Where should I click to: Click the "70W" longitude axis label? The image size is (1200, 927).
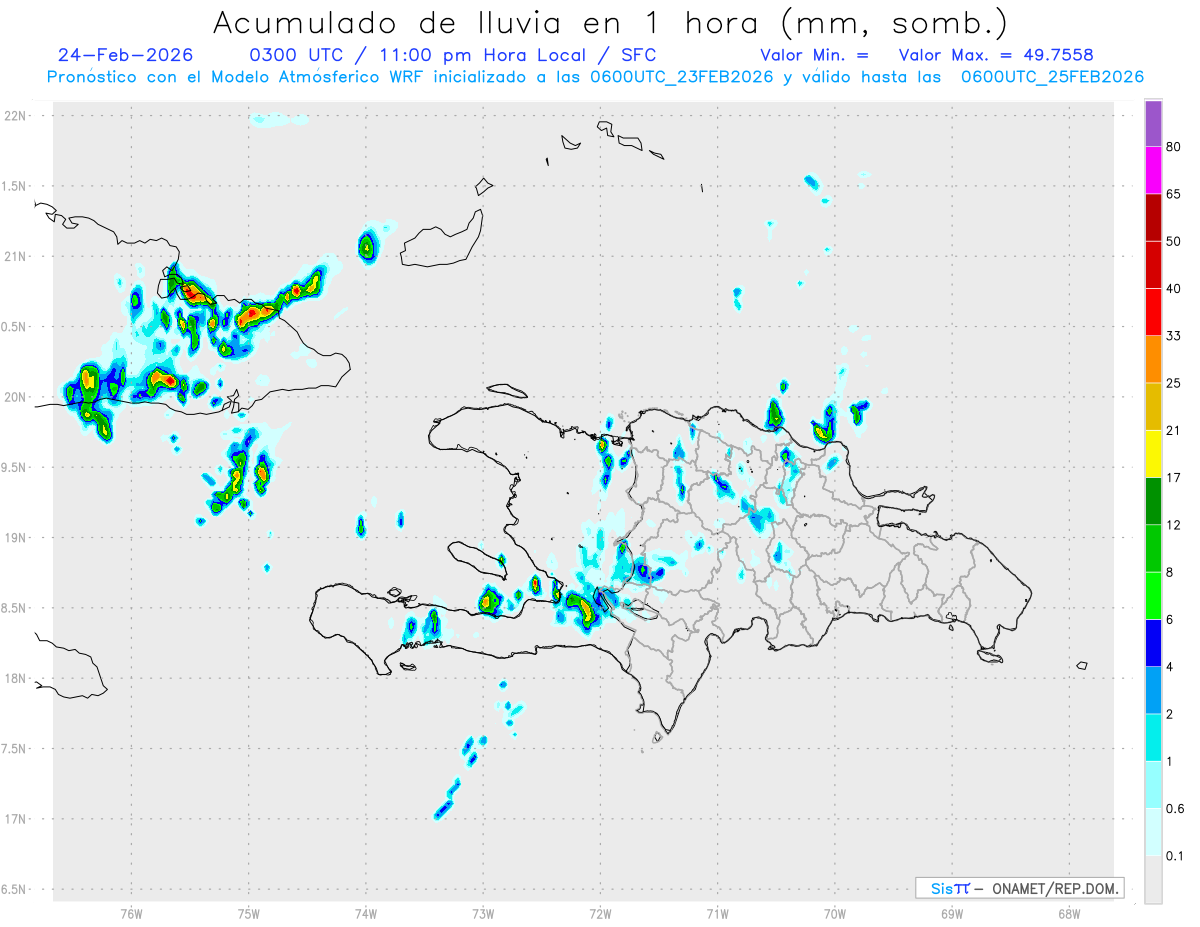coord(835,913)
